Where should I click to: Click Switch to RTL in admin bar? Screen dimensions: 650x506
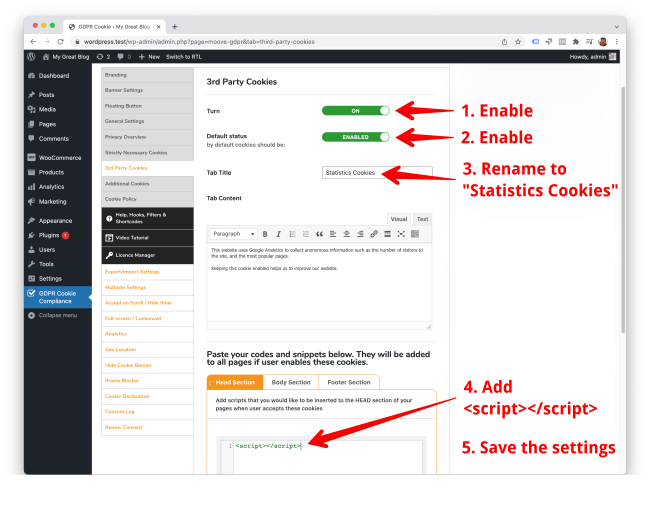click(184, 57)
